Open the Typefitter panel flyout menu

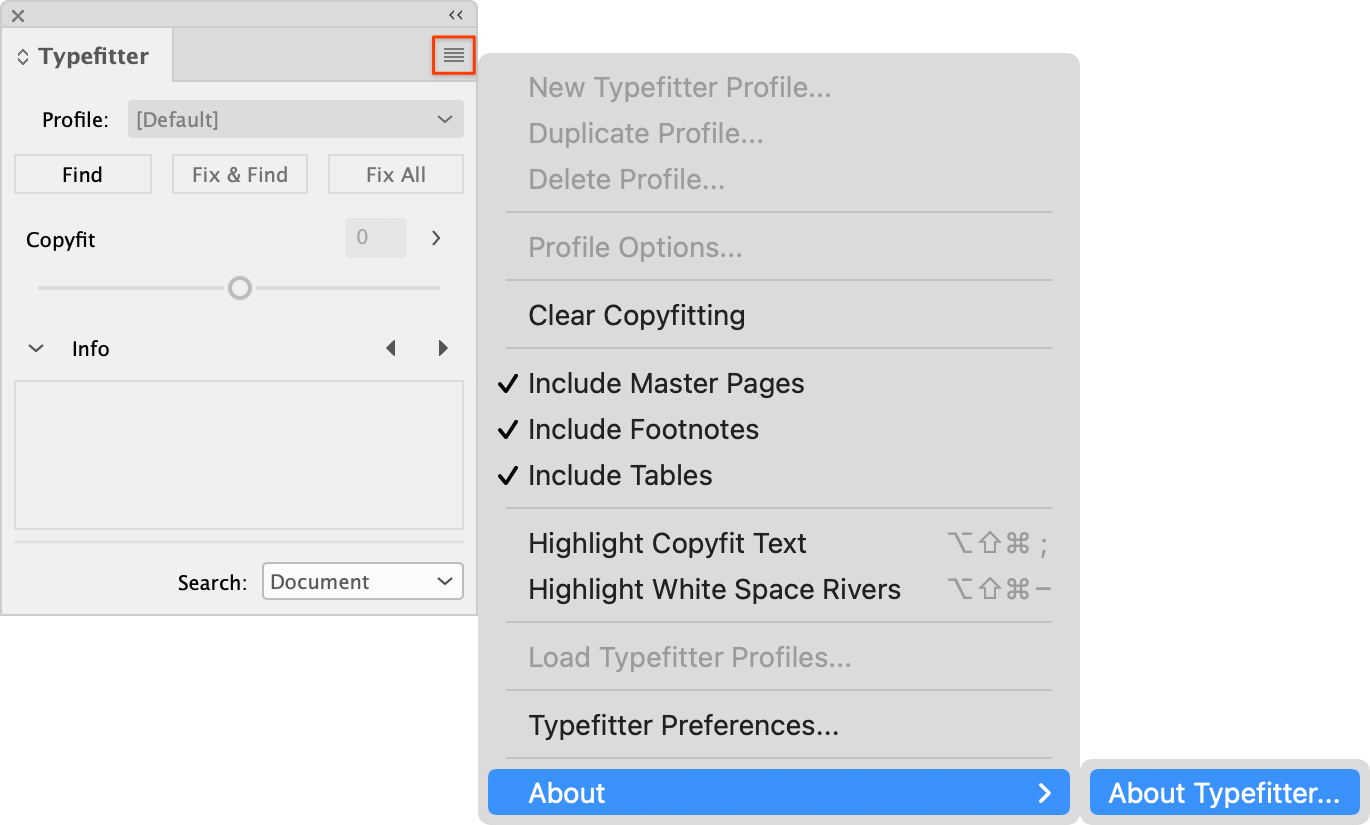[454, 55]
